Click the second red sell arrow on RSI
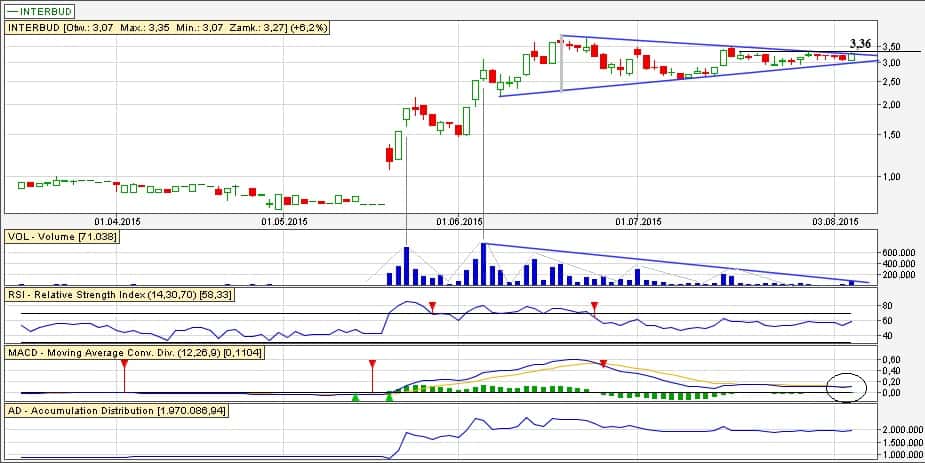The width and height of the screenshot is (925, 463). [594, 306]
